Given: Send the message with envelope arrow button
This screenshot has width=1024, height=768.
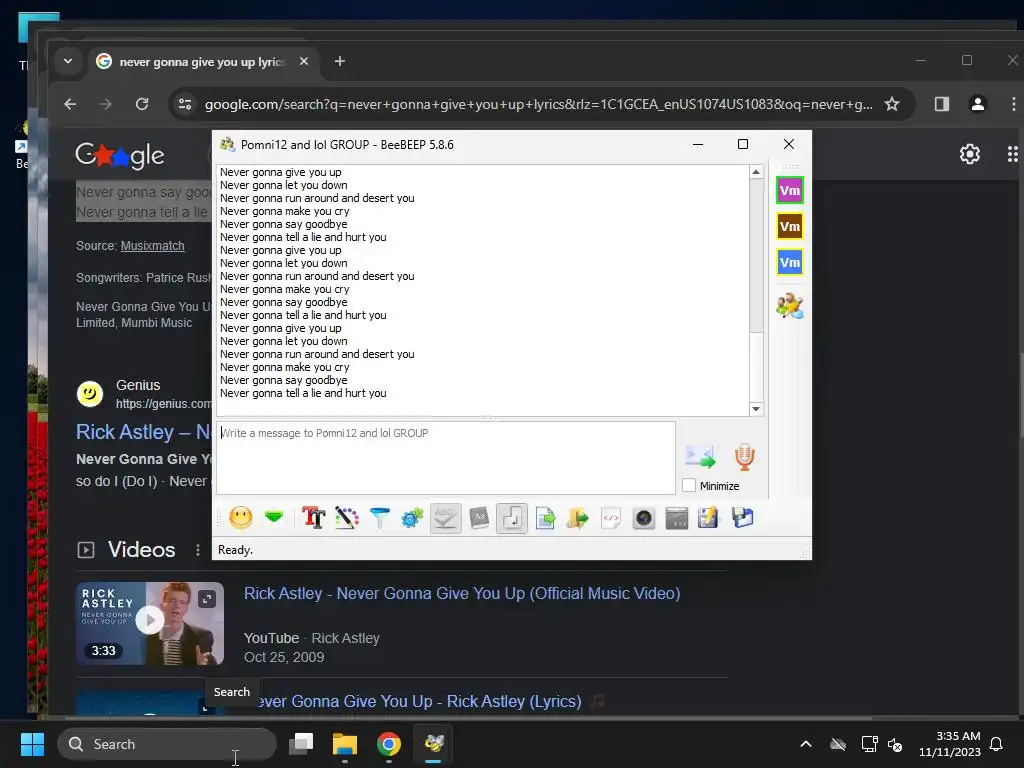Looking at the screenshot, I should click(x=700, y=456).
